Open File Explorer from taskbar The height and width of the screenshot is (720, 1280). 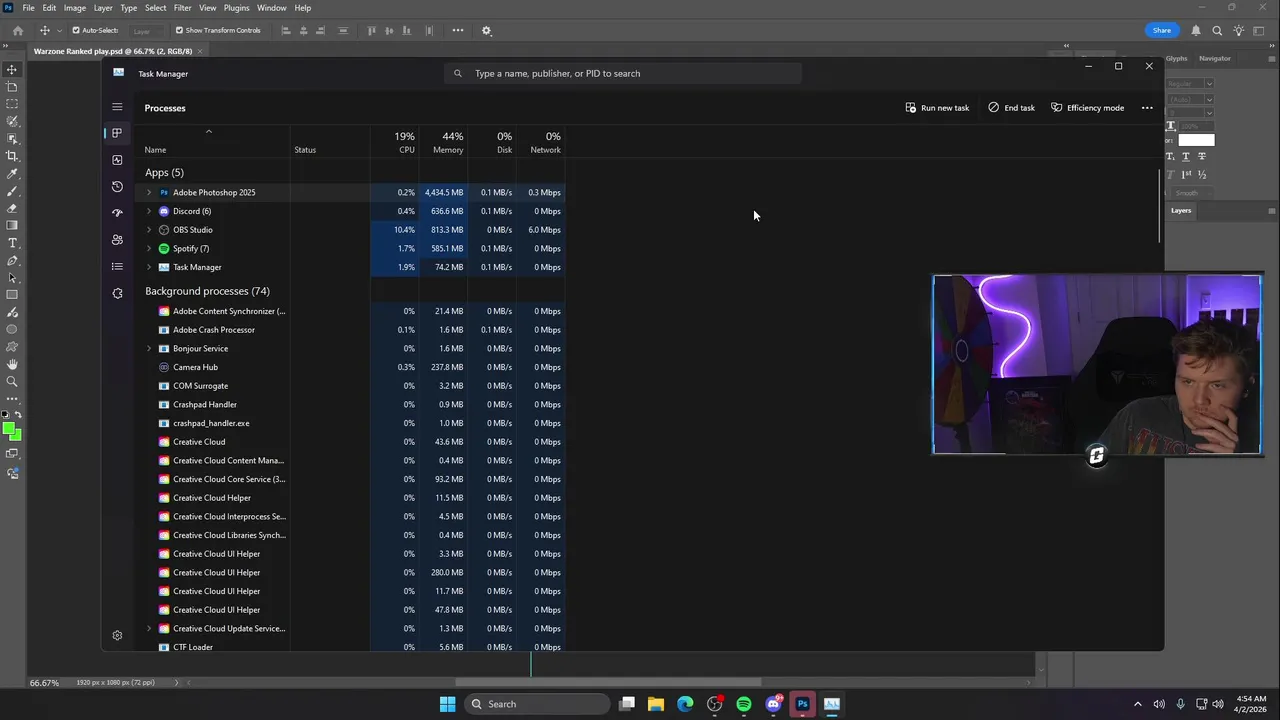coord(656,704)
